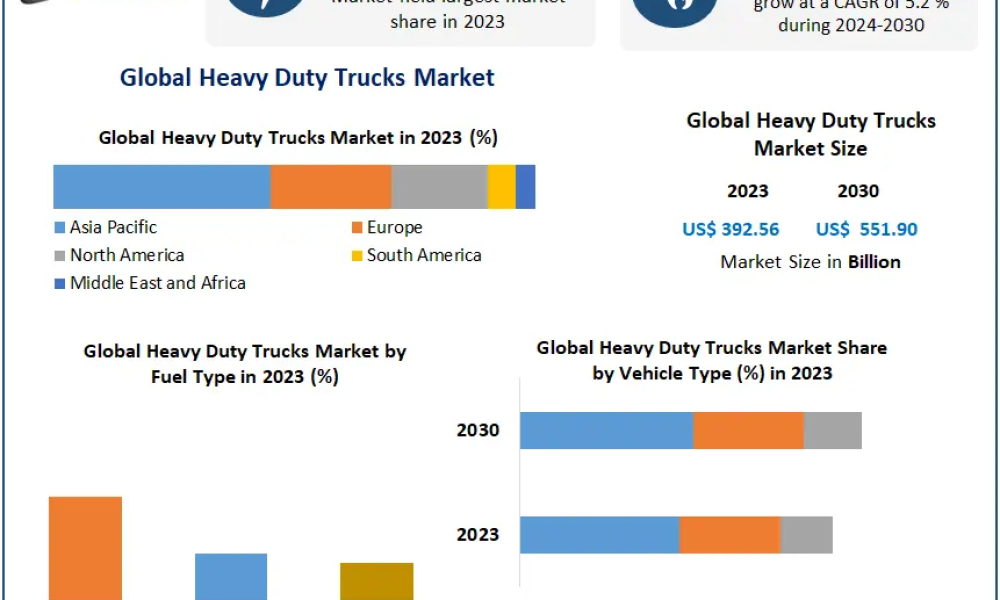This screenshot has width=1000, height=600.
Task: Click the Europe legend color square
Action: (x=357, y=228)
